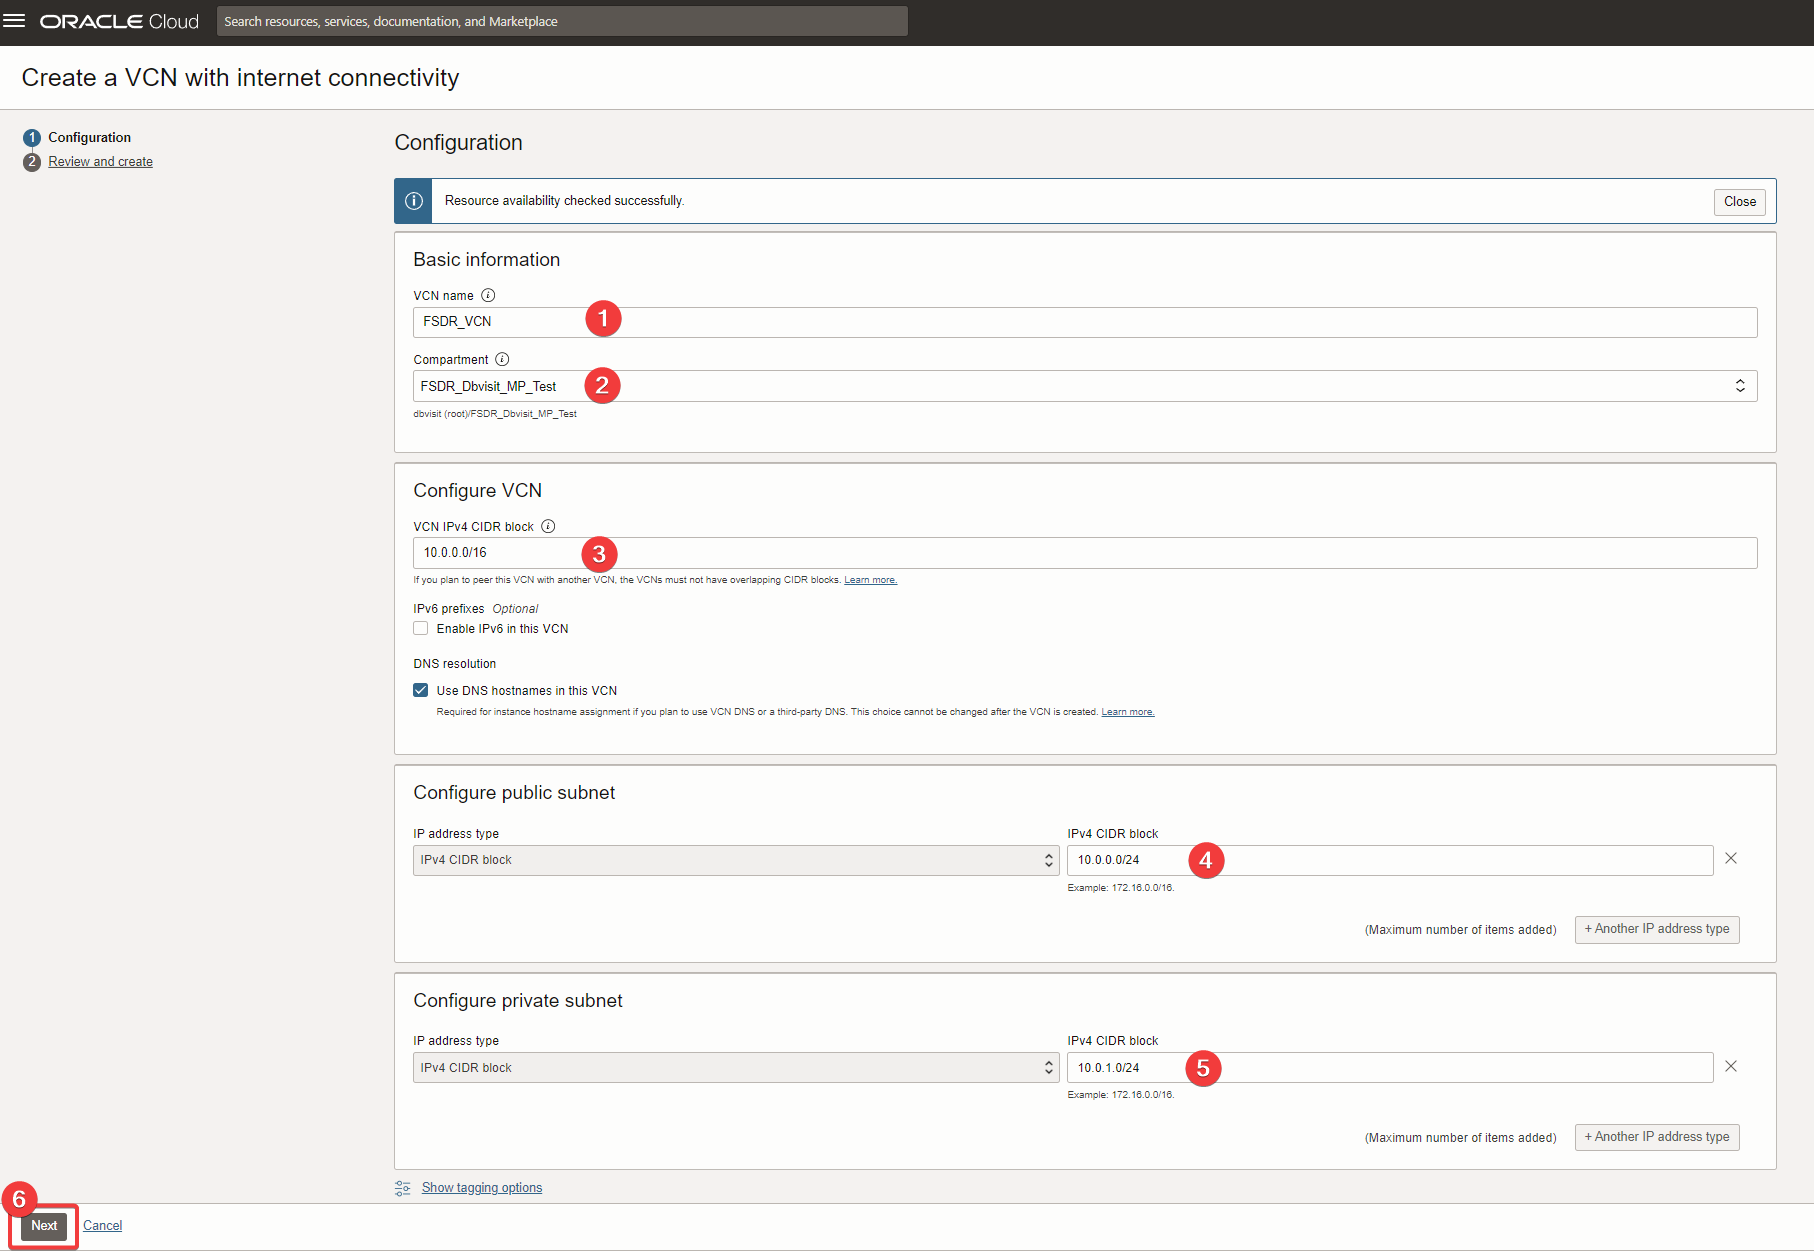Click the tagging options slider icon
Screen dimensions: 1814x1251
pos(403,1188)
